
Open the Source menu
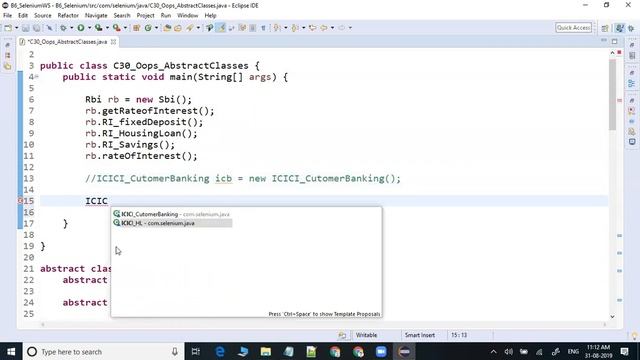click(42, 16)
